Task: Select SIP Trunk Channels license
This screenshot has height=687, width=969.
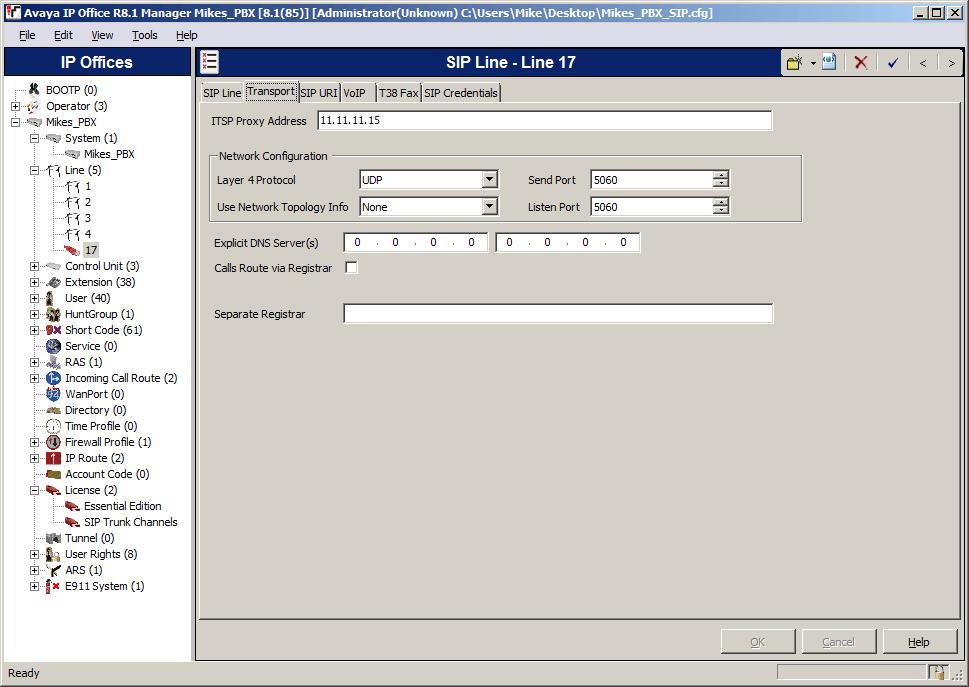Action: coord(130,523)
